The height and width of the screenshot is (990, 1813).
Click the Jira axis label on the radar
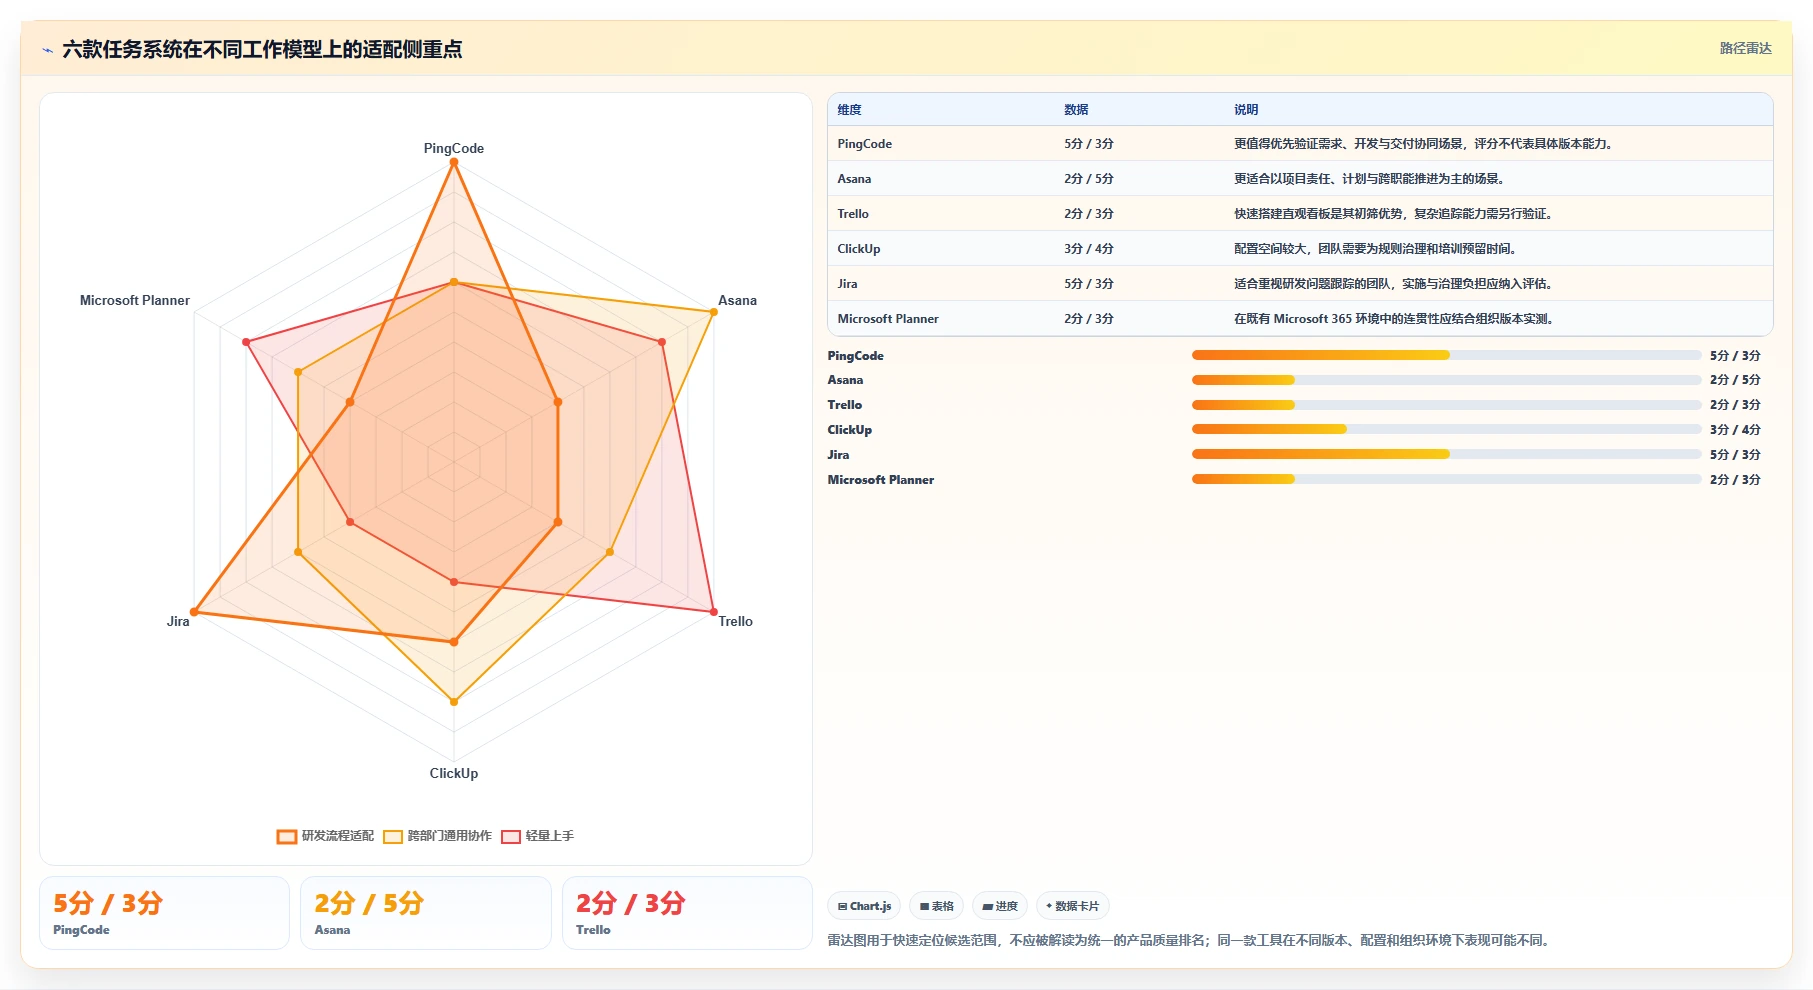click(178, 621)
